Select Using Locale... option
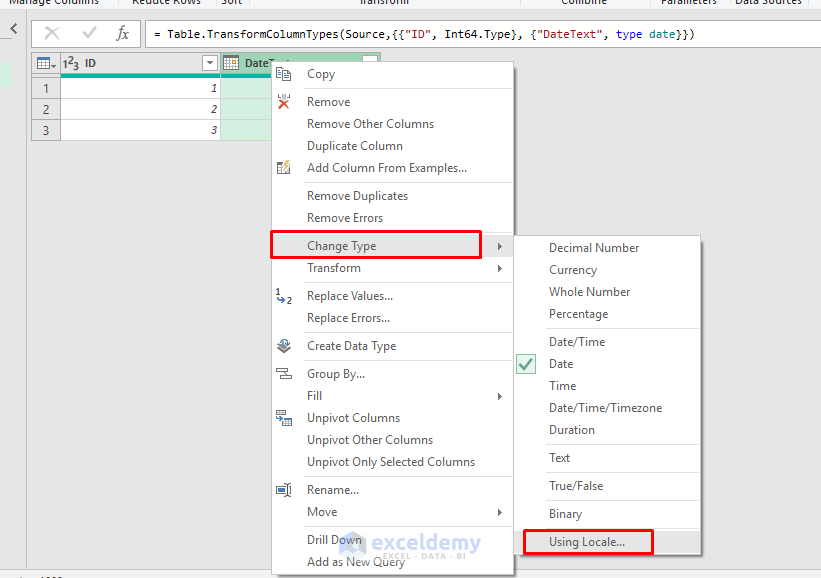821x578 pixels. pyautogui.click(x=588, y=542)
